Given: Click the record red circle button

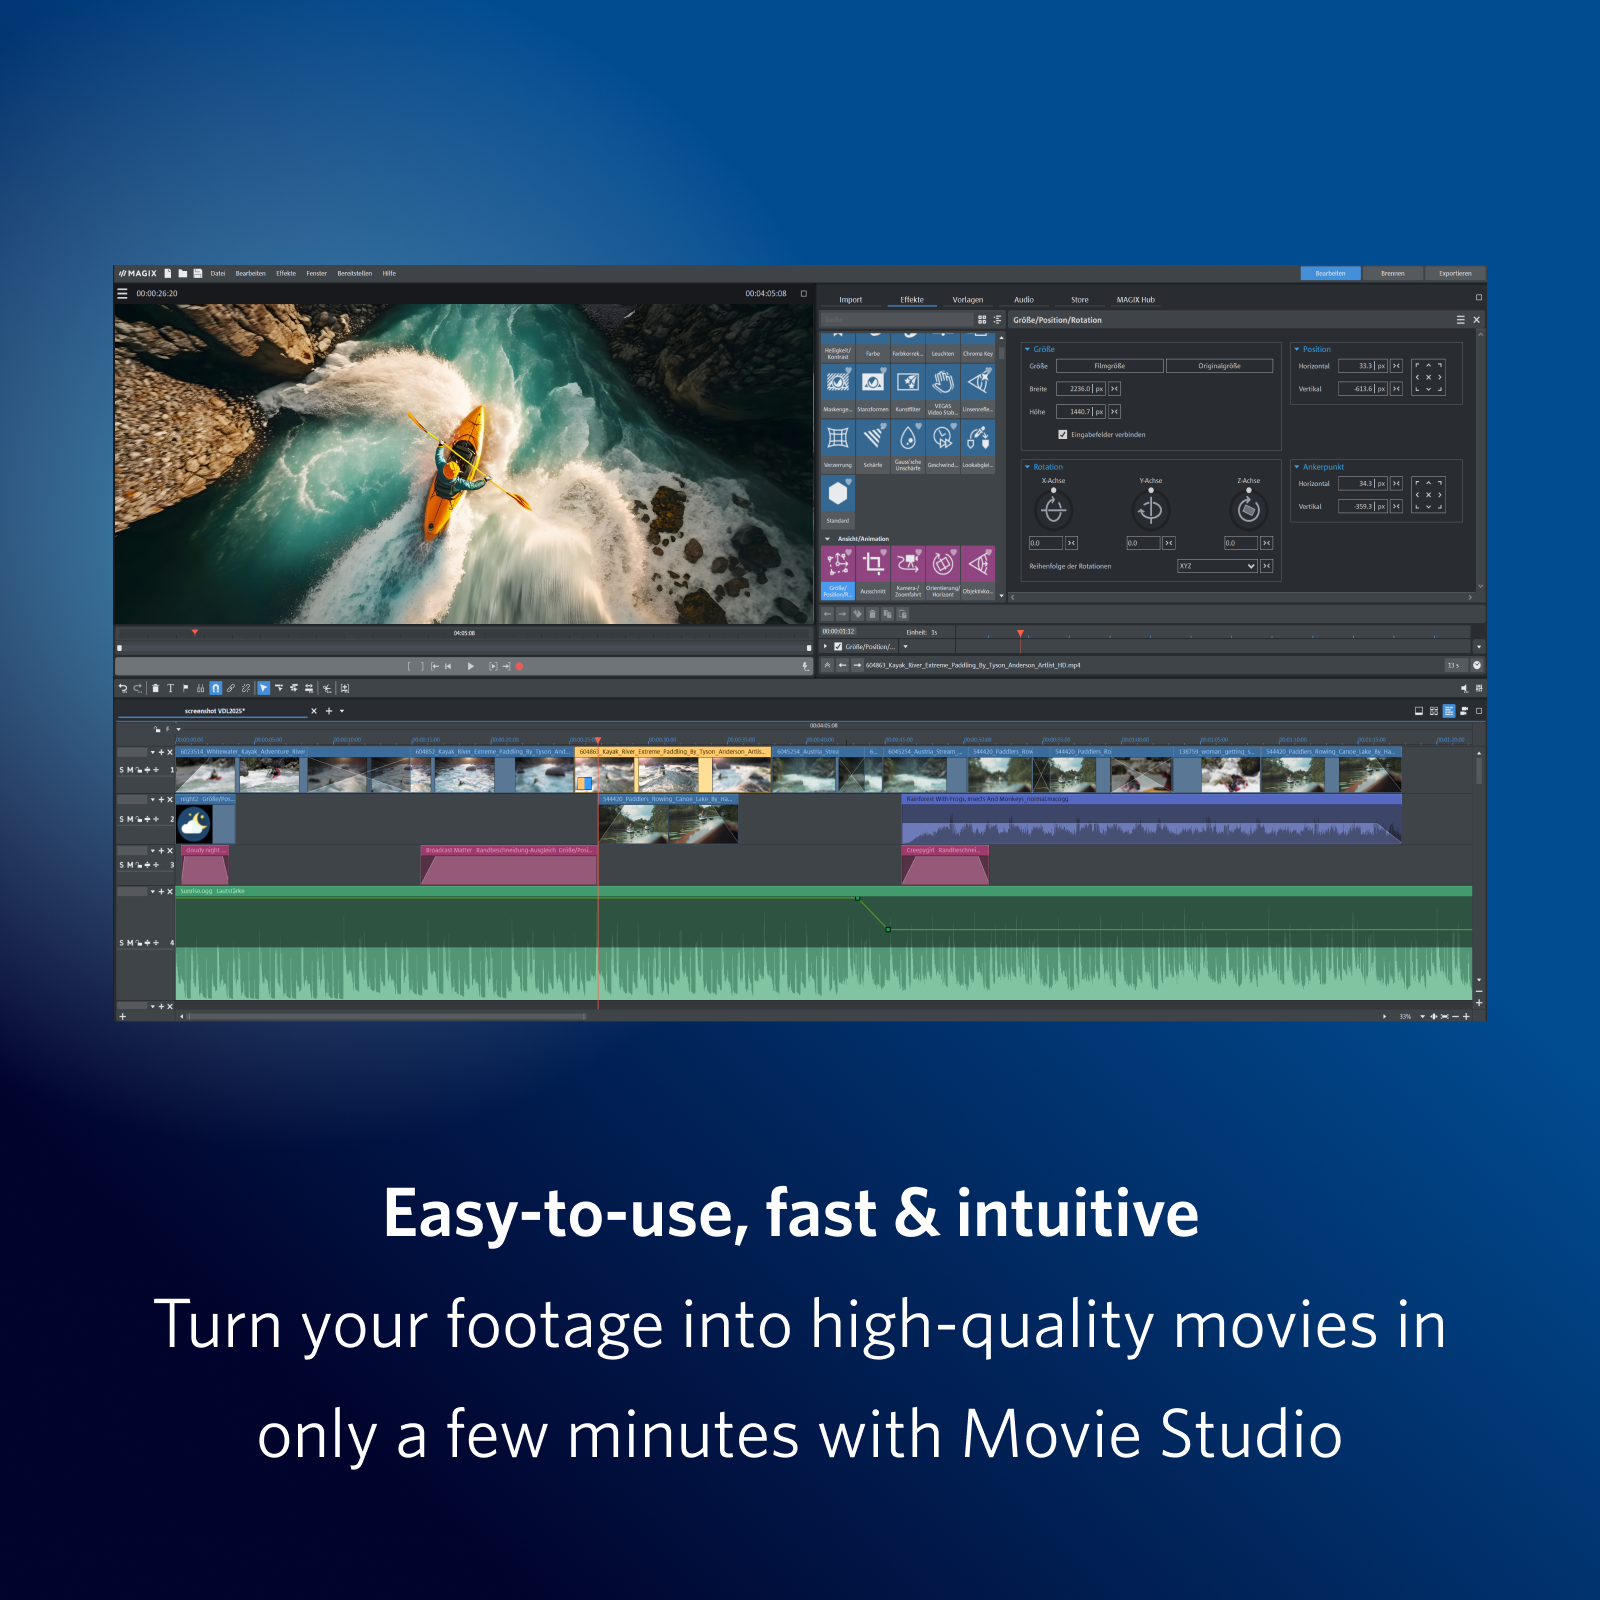Looking at the screenshot, I should 519,666.
